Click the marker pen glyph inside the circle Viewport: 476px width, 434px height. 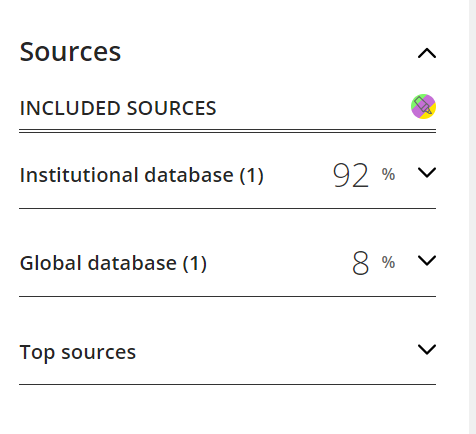[x=424, y=106]
